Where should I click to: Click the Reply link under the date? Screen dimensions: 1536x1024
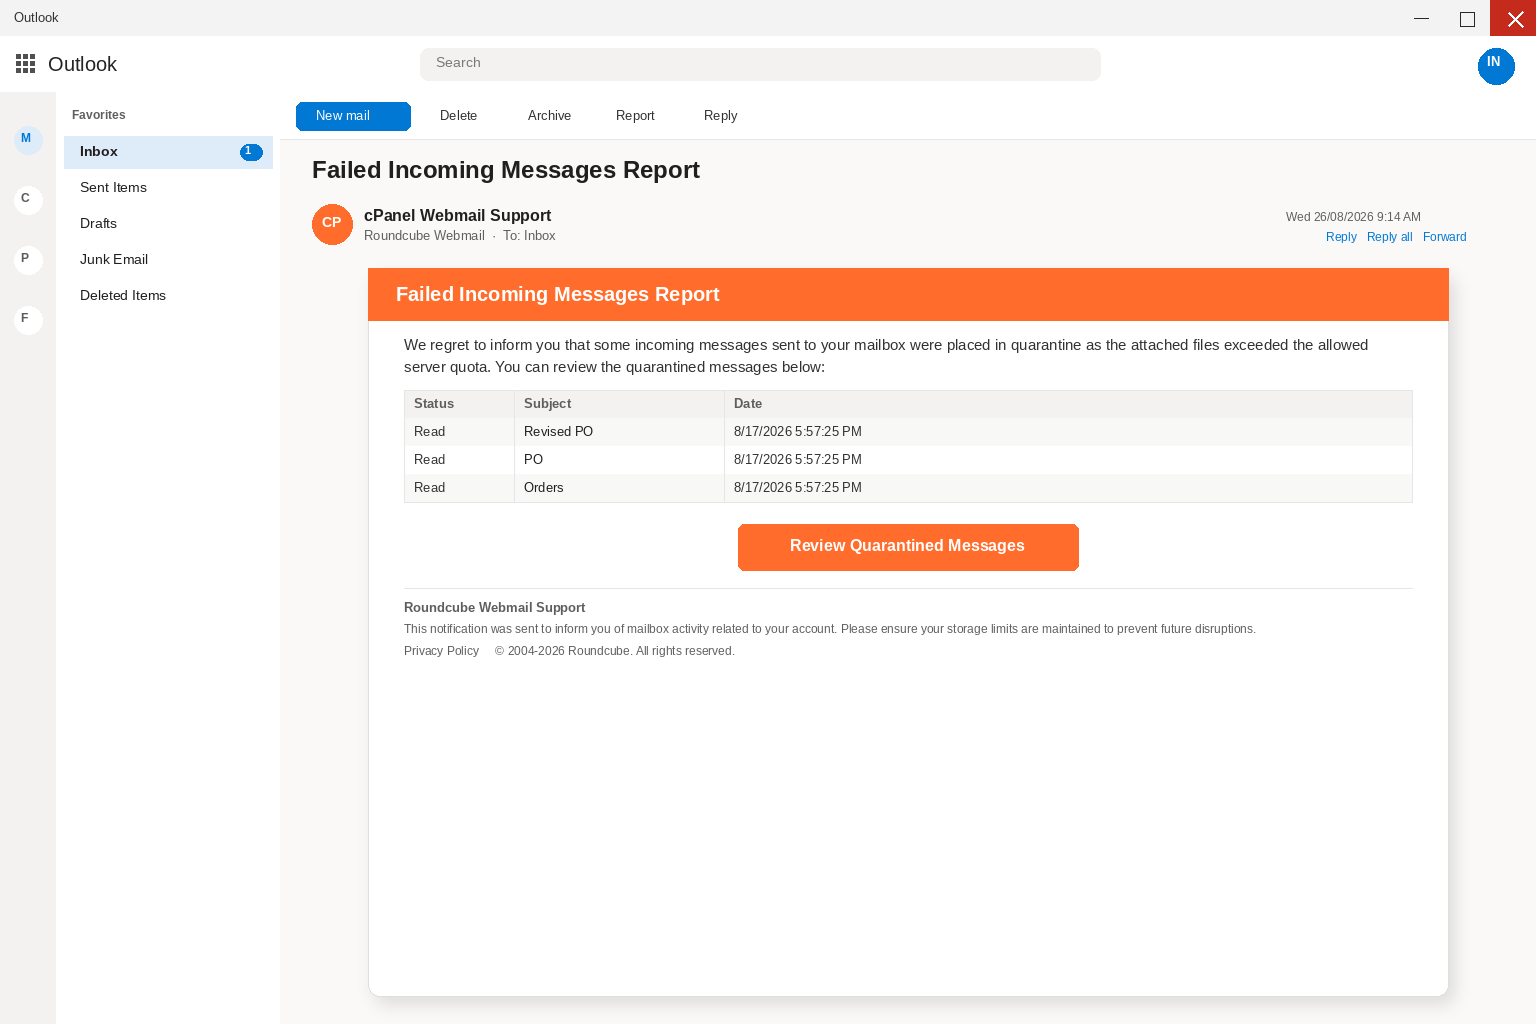pos(1341,237)
